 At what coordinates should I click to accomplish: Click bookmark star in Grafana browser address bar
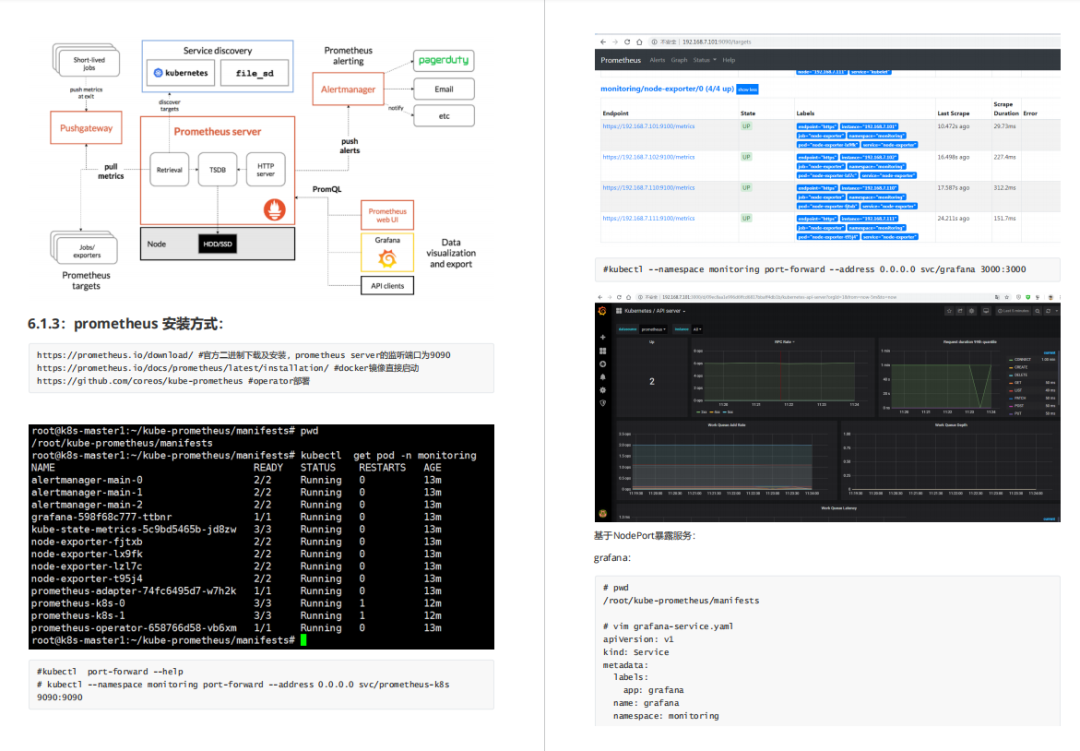point(1006,297)
